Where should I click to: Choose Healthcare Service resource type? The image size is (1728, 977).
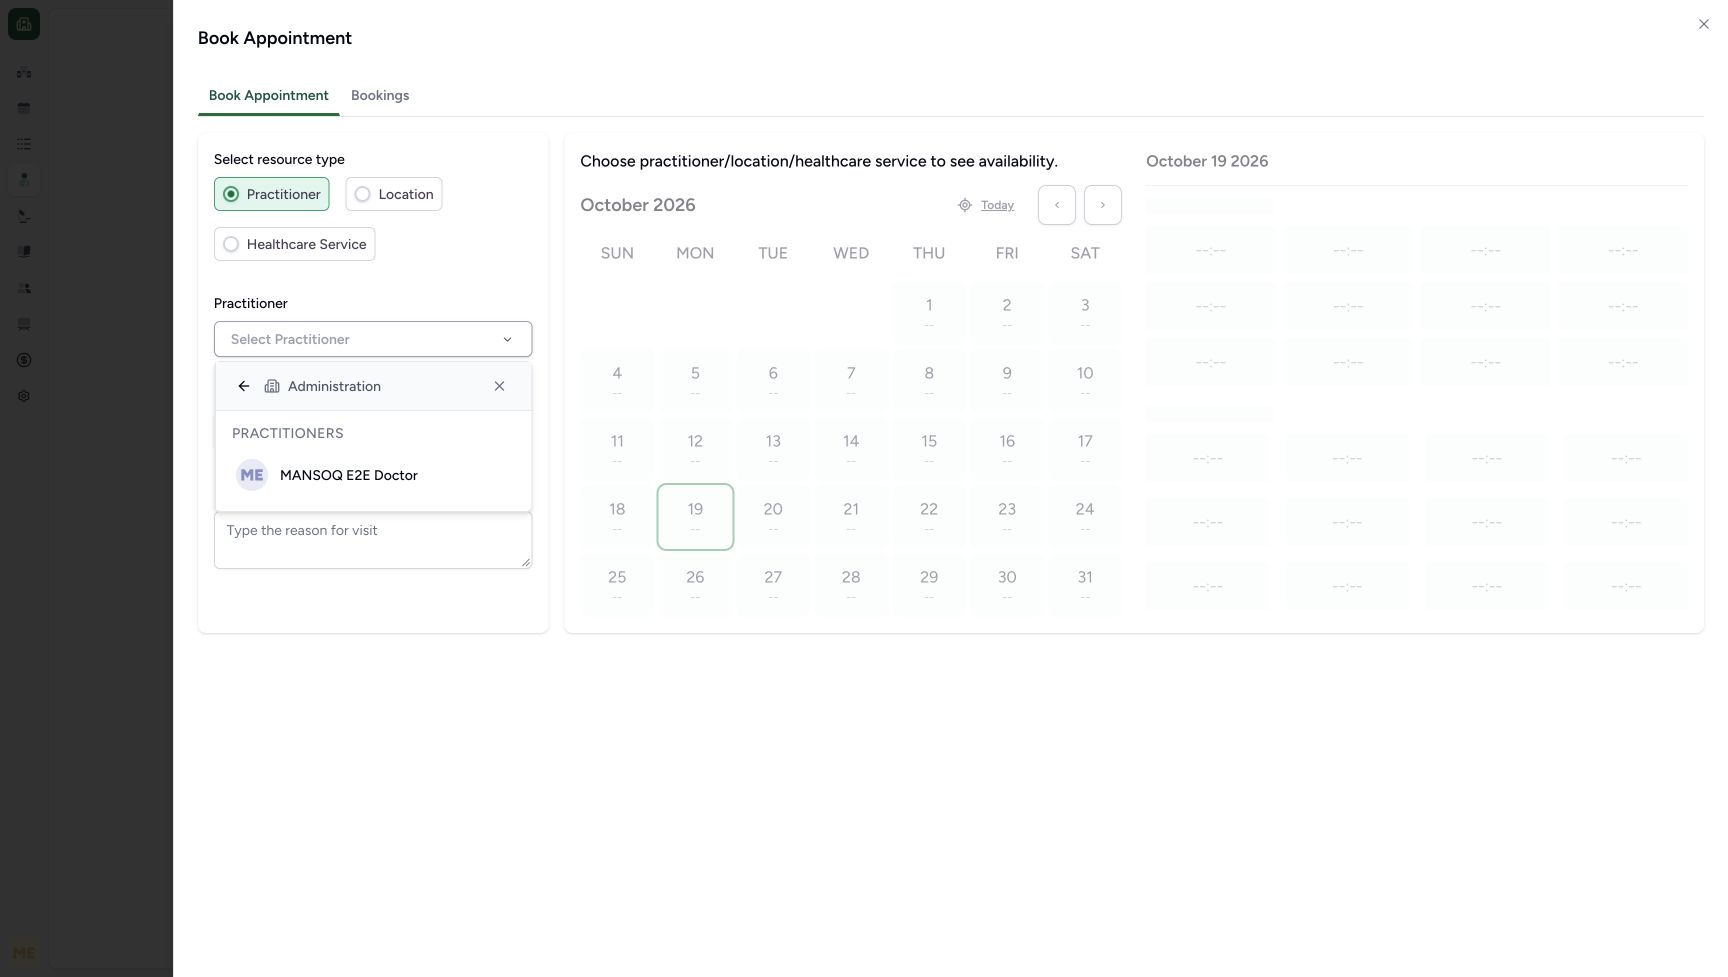(294, 244)
